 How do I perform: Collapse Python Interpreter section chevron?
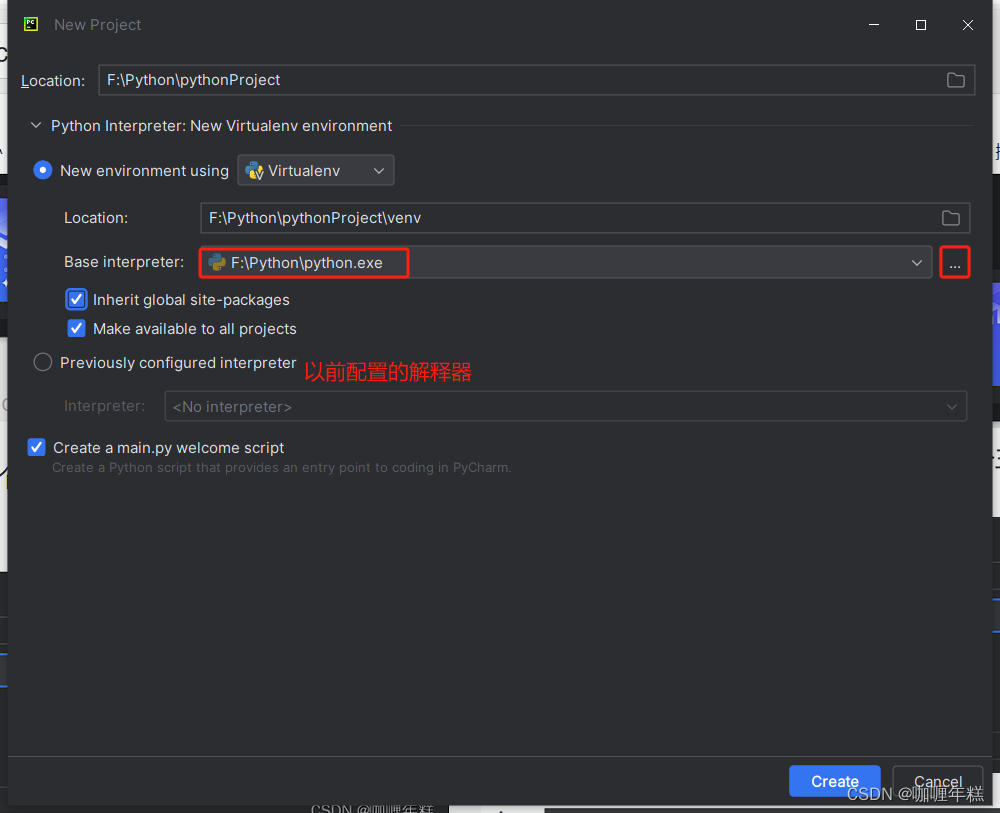36,126
